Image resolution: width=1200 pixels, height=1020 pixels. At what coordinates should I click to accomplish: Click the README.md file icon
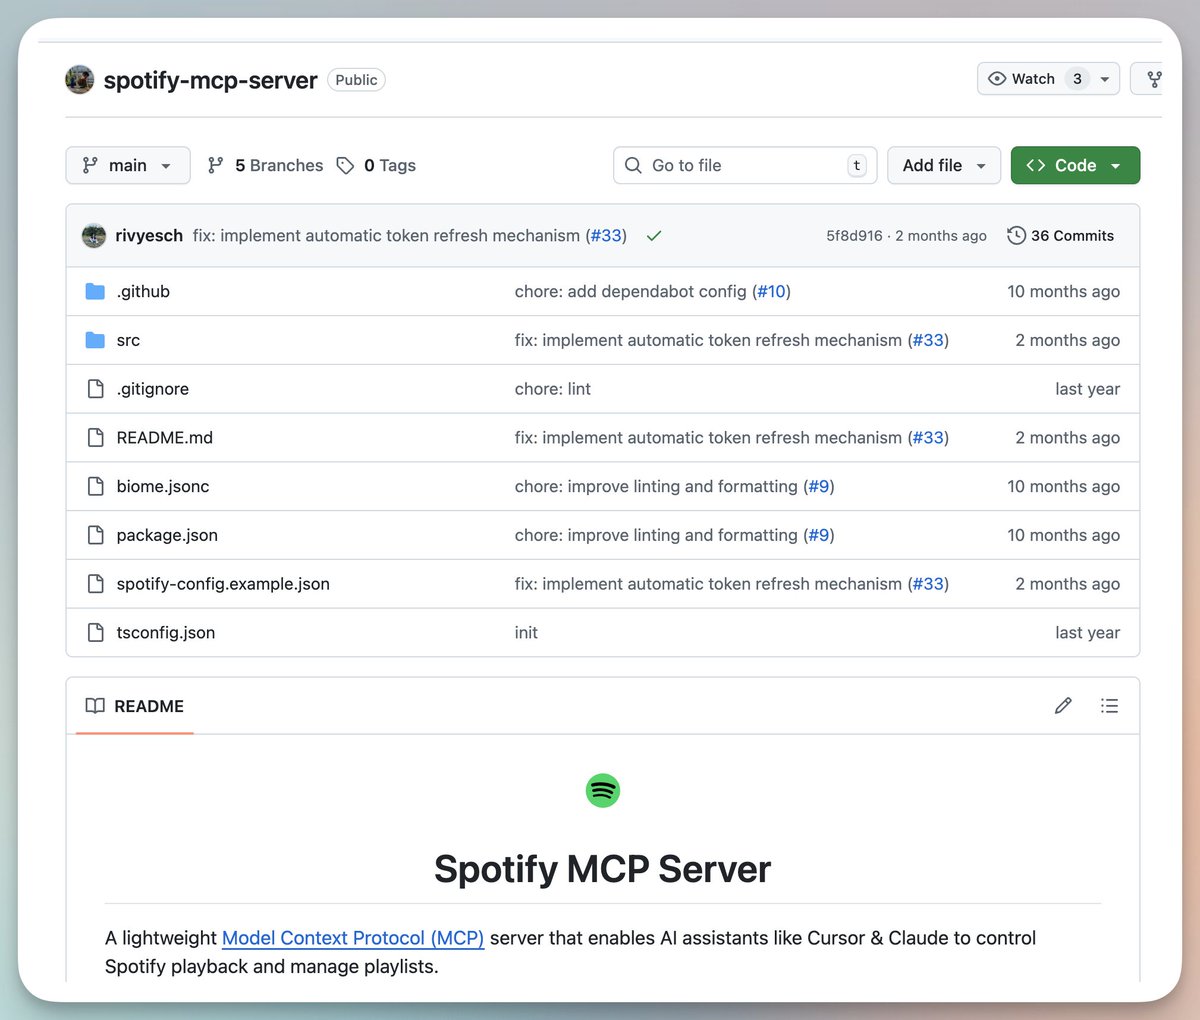point(95,437)
